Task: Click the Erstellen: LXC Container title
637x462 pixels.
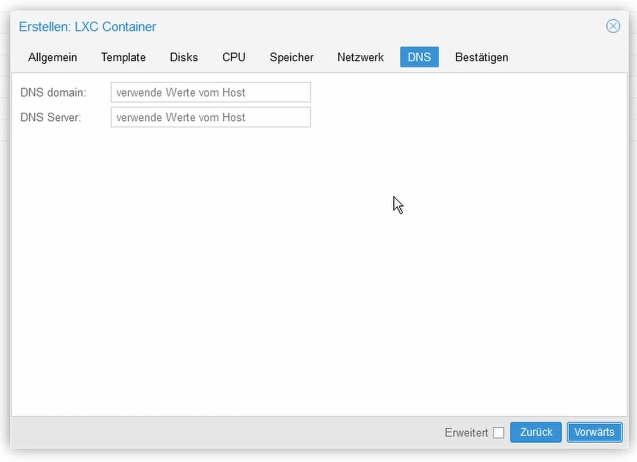Action: coord(87,27)
